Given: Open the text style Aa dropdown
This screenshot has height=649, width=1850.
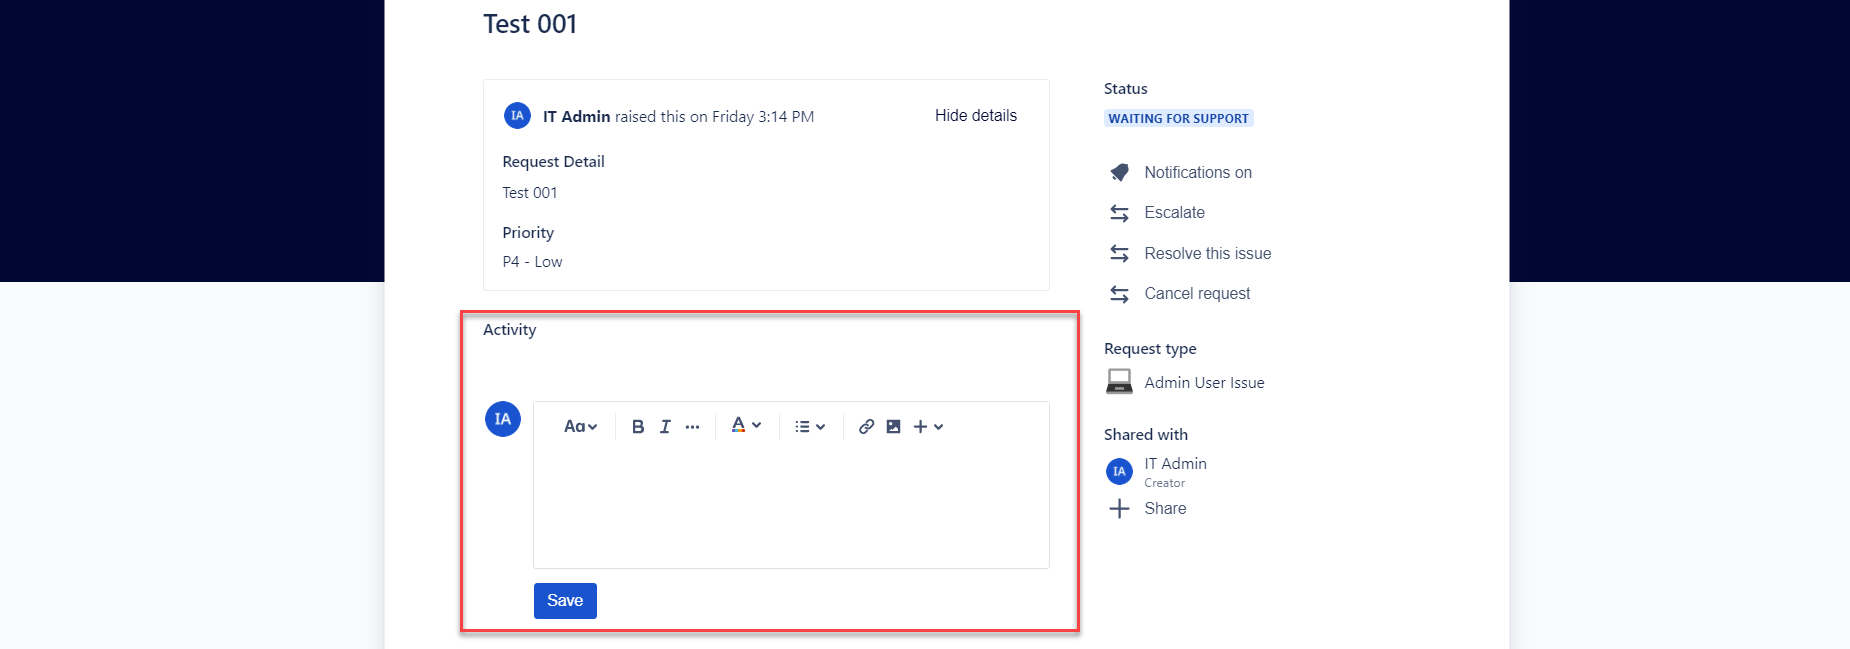Looking at the screenshot, I should [x=581, y=427].
